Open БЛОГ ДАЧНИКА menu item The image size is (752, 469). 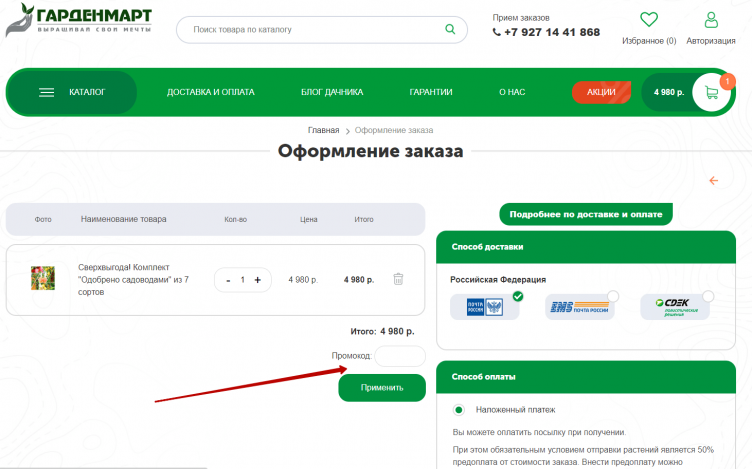click(332, 92)
